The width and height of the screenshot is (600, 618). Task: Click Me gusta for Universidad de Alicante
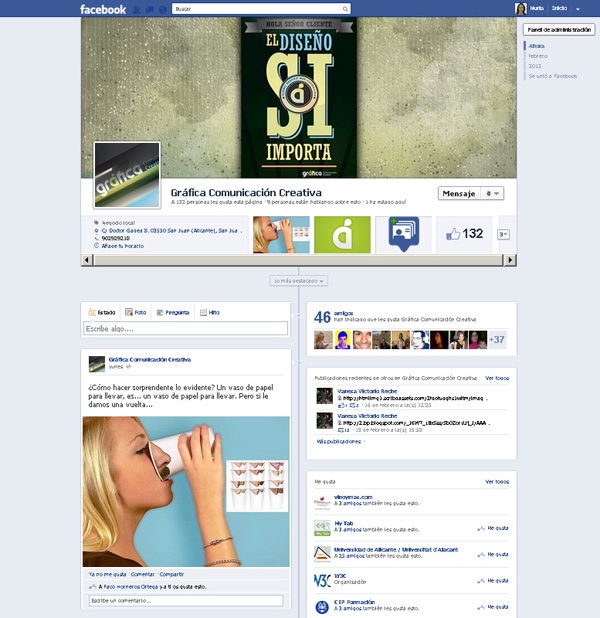[493, 555]
